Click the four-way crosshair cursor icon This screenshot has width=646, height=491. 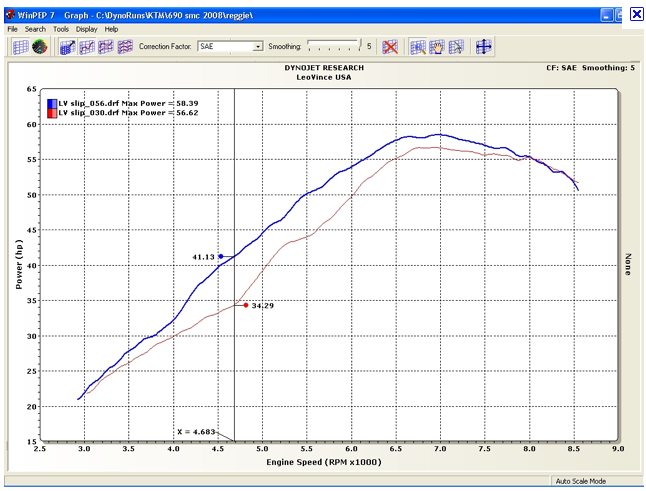point(483,47)
